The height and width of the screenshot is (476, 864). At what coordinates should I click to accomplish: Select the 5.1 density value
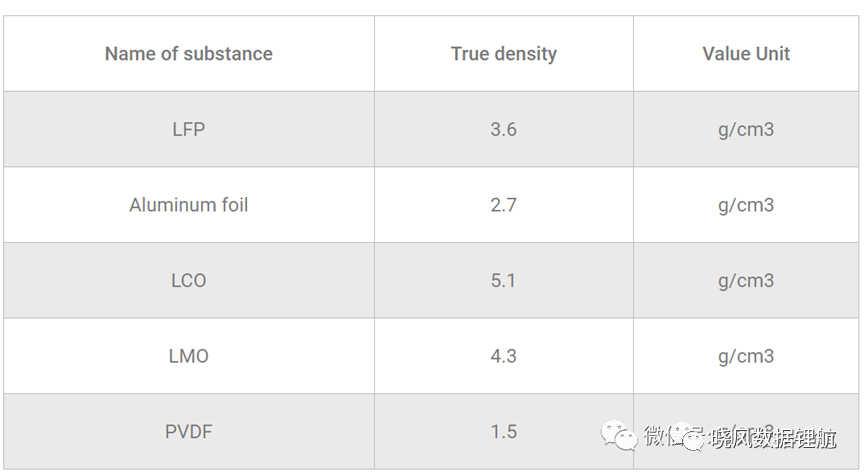[x=504, y=280]
